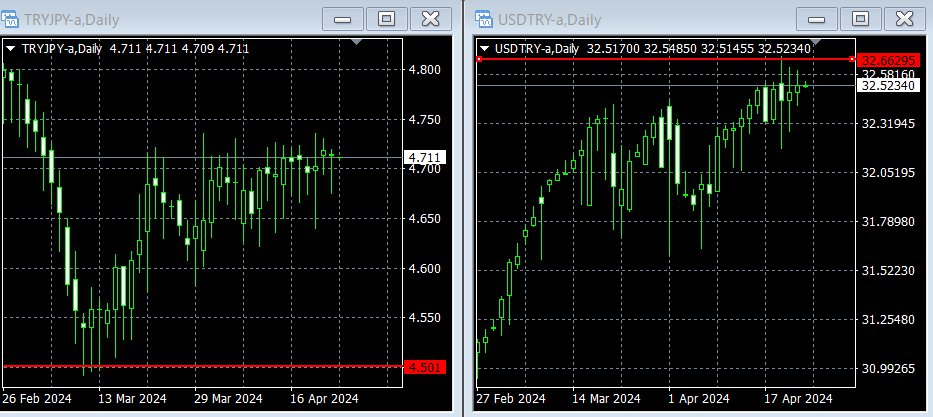Click the chart shift marker in USDTRY chart
Screen dimensions: 933x417
(x=815, y=42)
